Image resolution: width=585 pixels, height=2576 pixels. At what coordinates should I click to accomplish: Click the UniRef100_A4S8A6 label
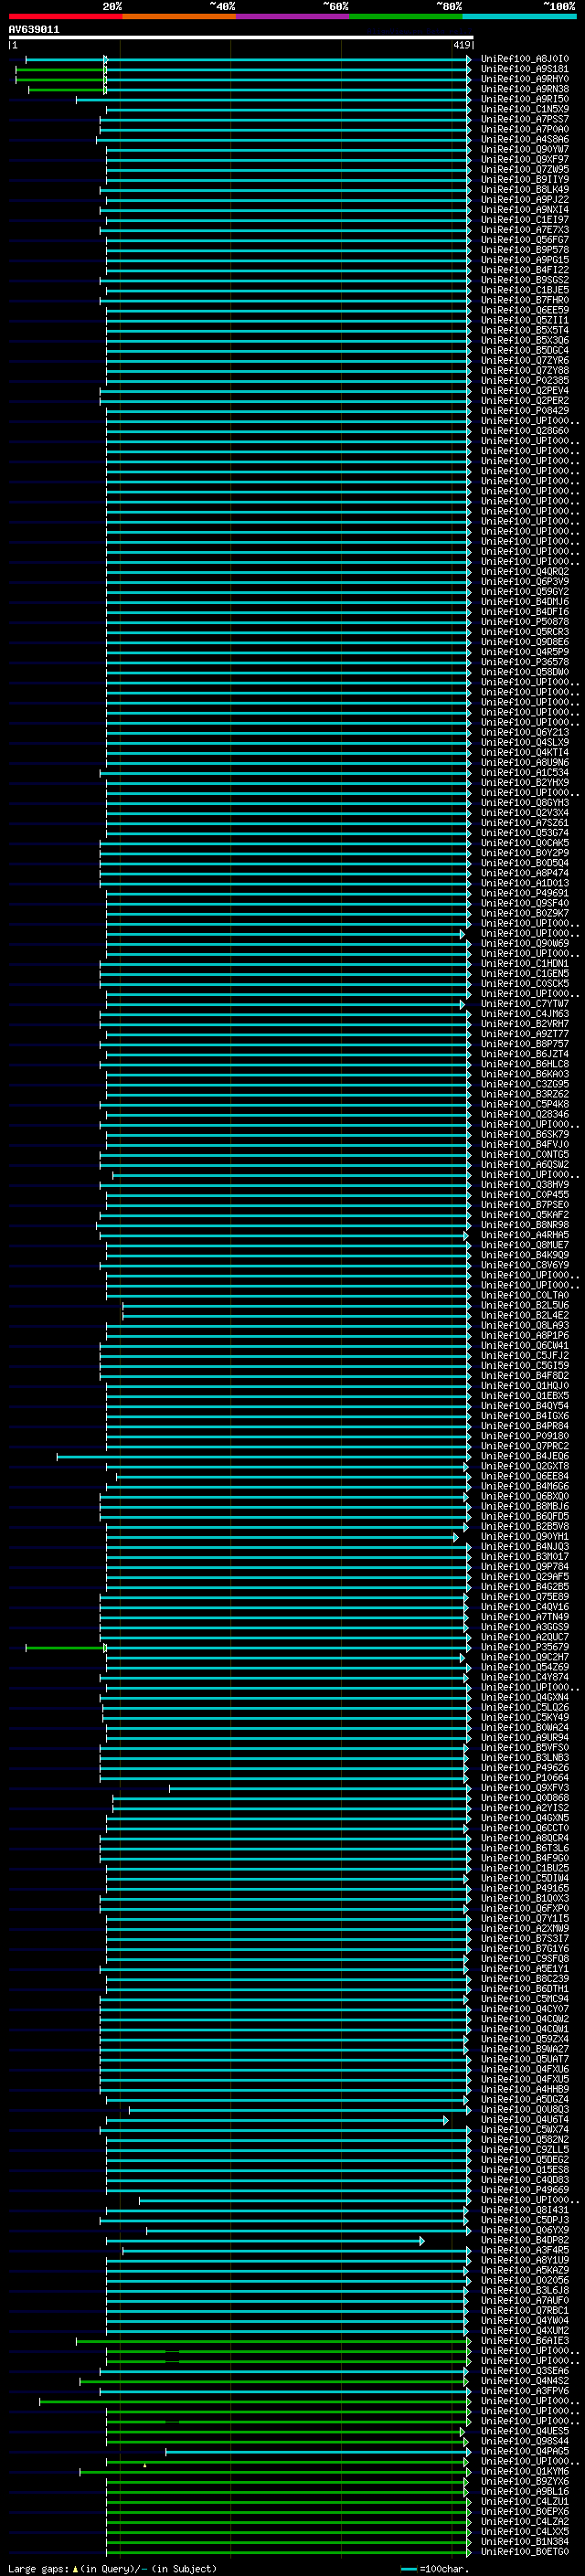tap(525, 139)
